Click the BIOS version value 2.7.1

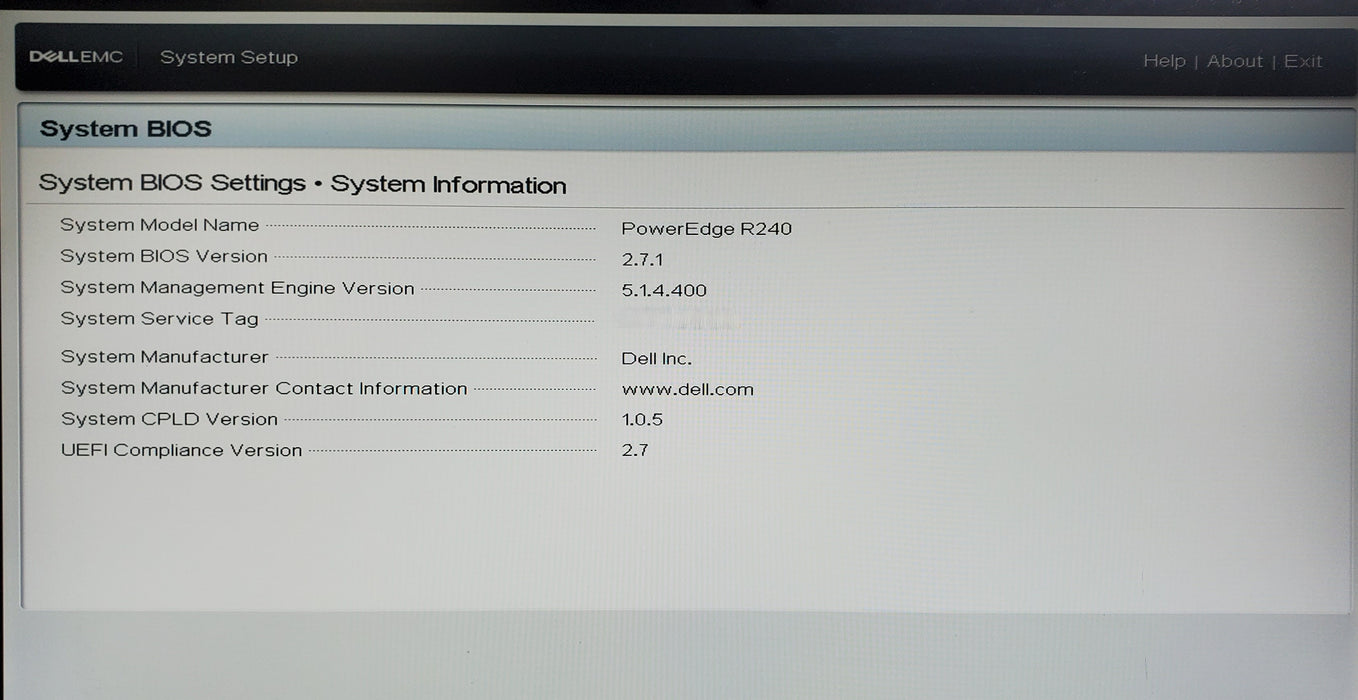click(642, 259)
